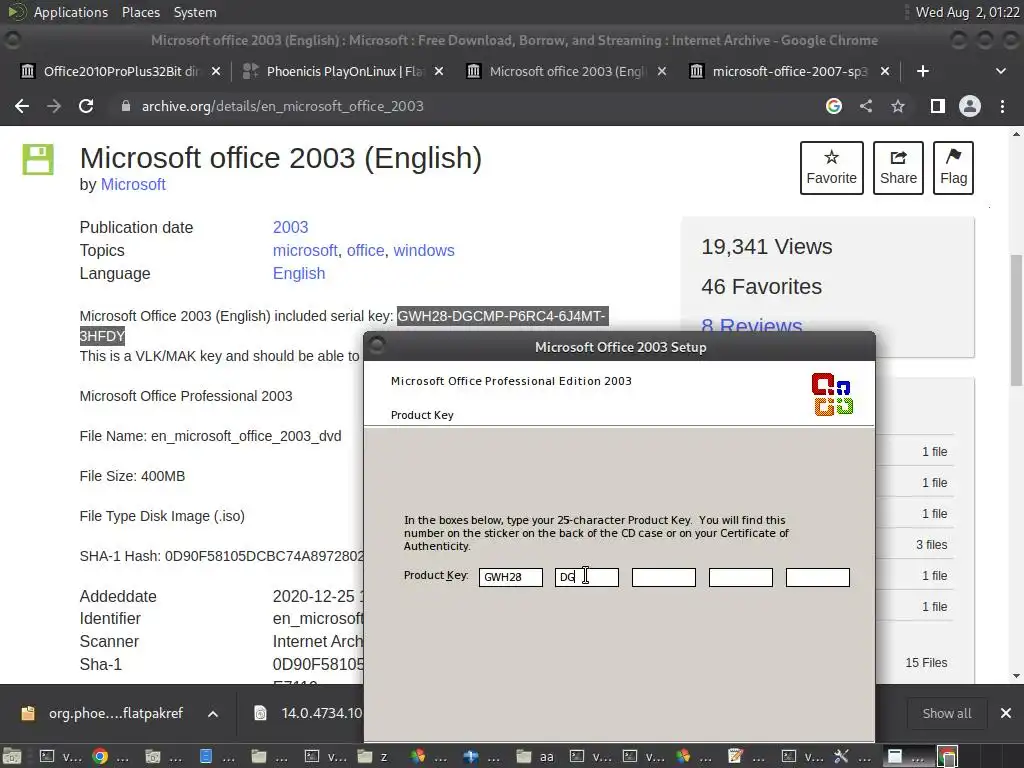Bookmark this page with the star
The image size is (1024, 768).
(x=898, y=106)
